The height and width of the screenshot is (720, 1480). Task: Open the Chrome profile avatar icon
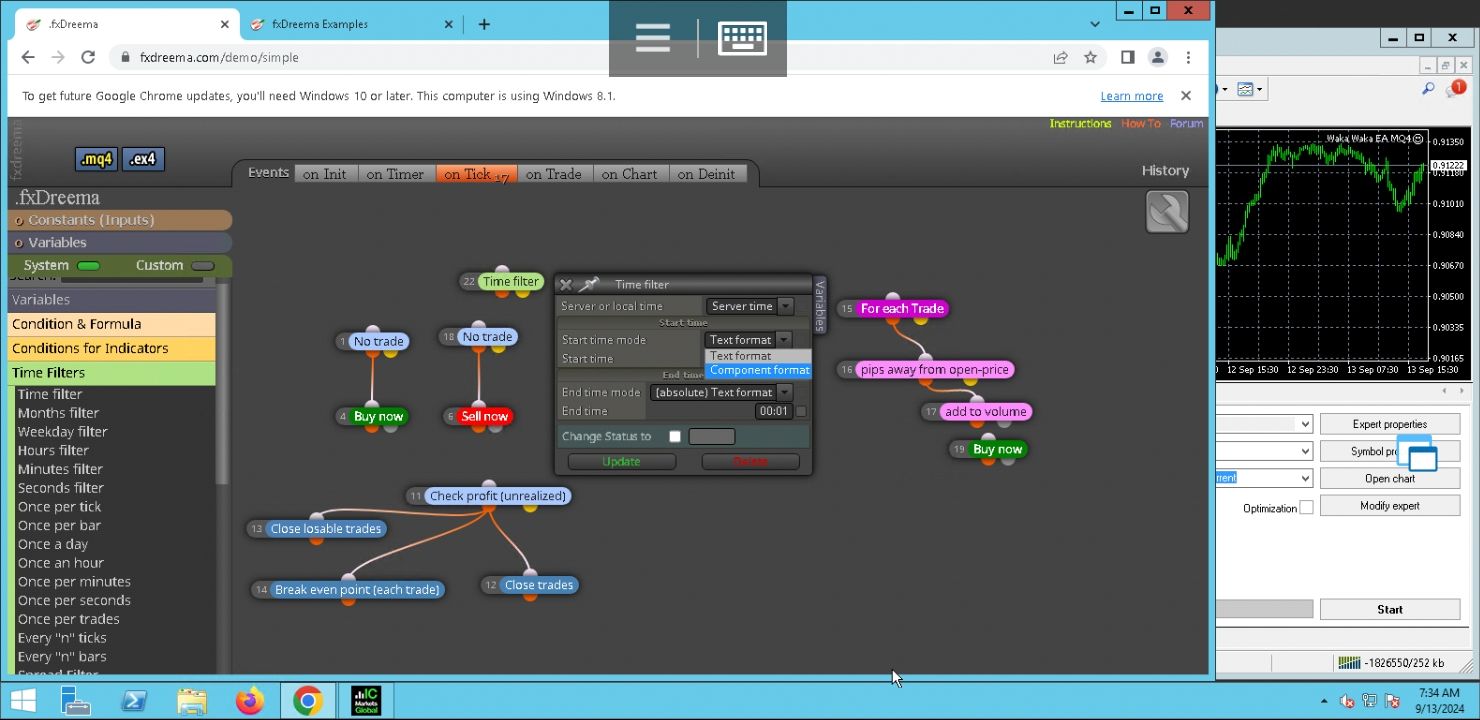pyautogui.click(x=1157, y=57)
